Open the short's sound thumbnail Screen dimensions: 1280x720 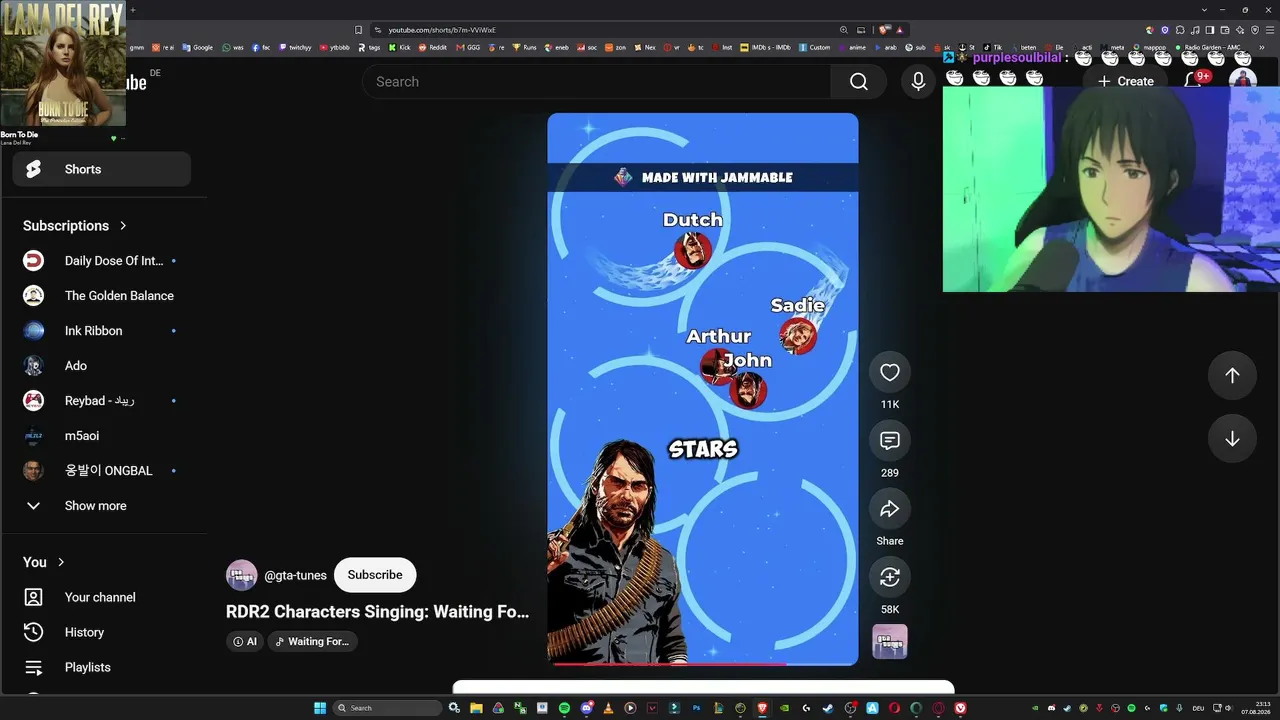[890, 642]
